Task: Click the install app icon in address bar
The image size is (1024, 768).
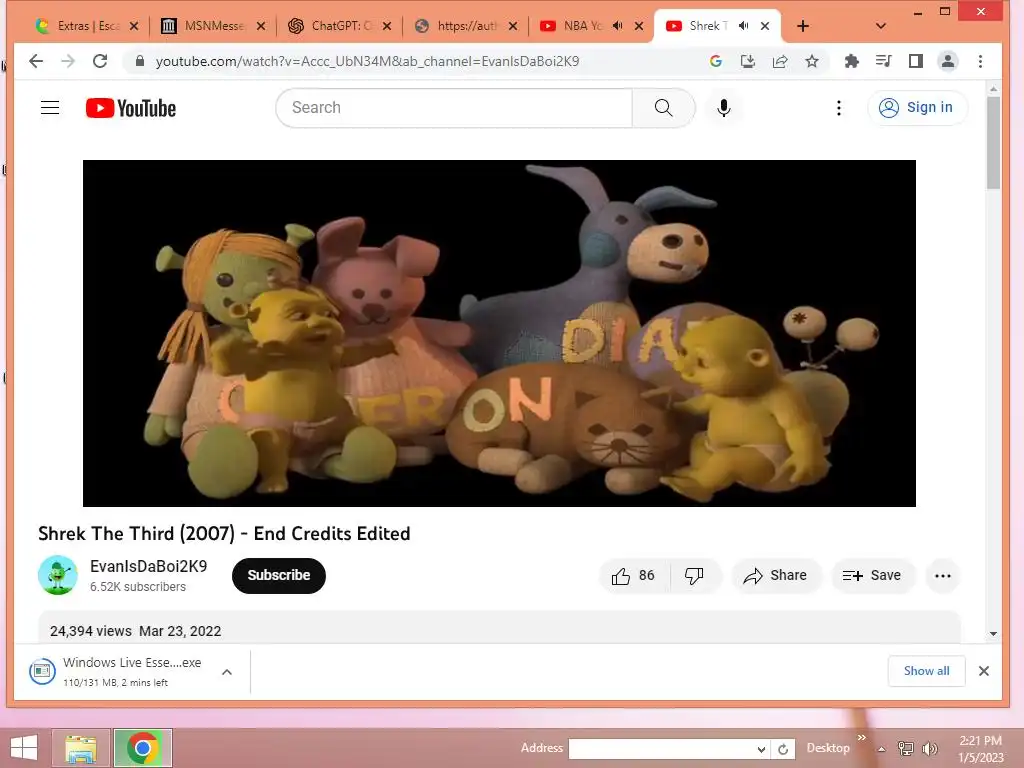Action: [748, 61]
